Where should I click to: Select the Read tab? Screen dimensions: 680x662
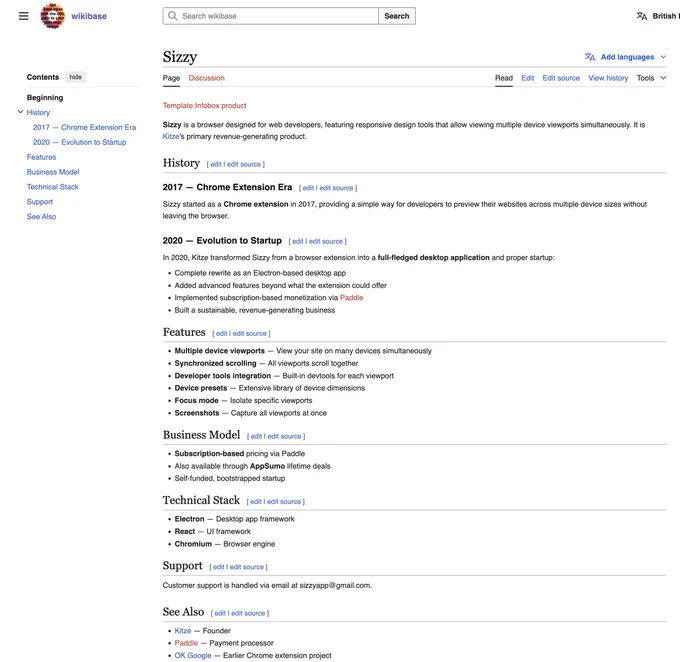click(x=504, y=78)
